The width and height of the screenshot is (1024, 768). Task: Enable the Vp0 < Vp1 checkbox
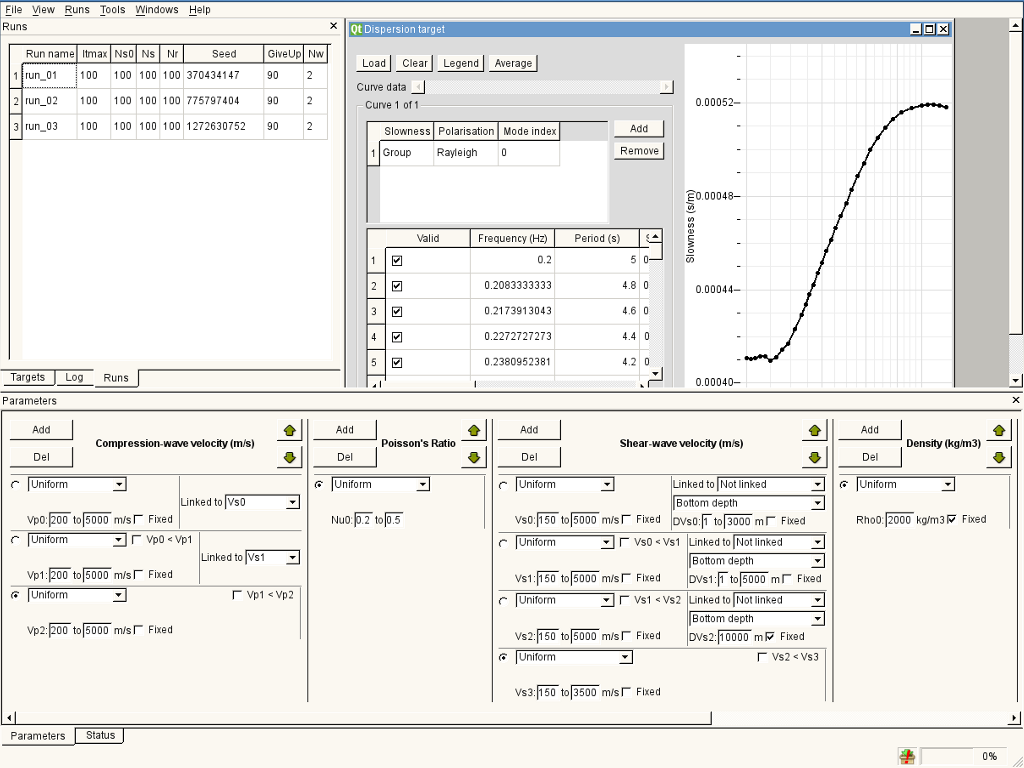point(137,540)
